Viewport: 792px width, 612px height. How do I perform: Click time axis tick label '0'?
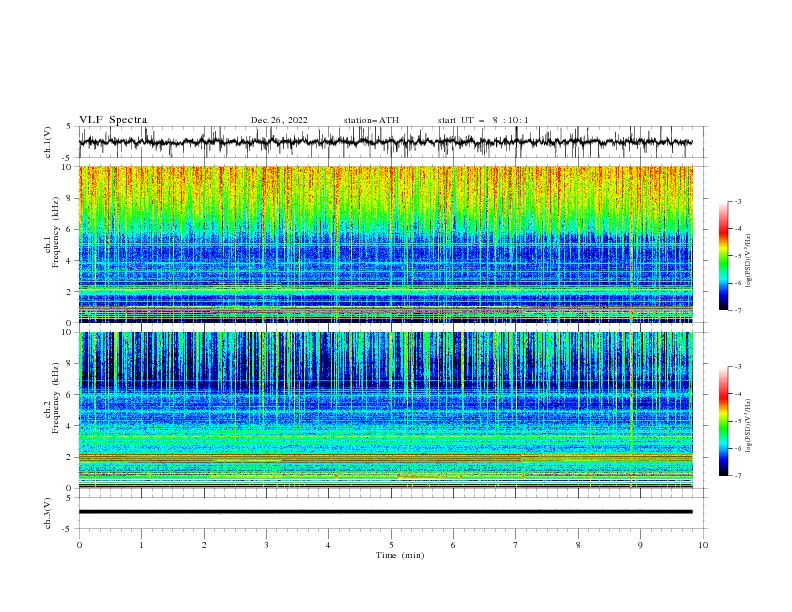[x=79, y=545]
